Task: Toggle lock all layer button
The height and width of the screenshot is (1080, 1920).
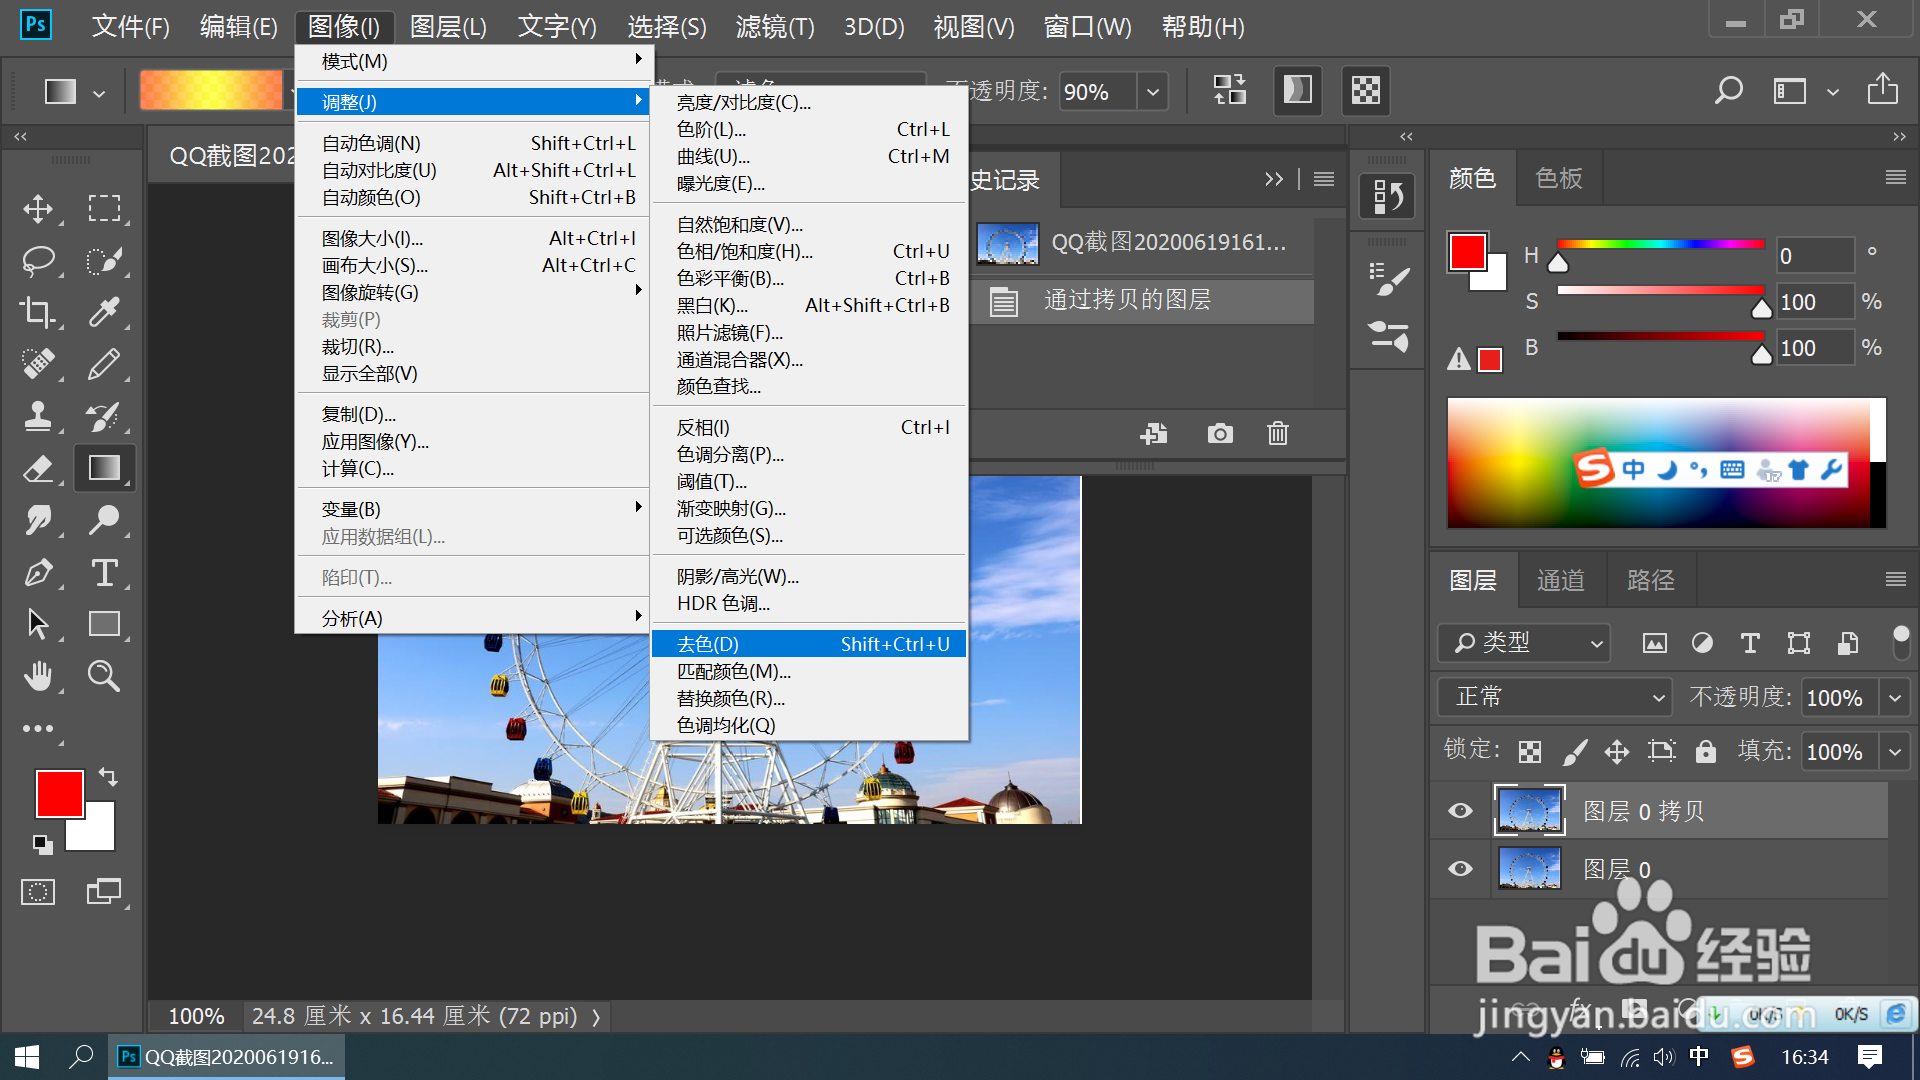Action: click(x=1706, y=751)
